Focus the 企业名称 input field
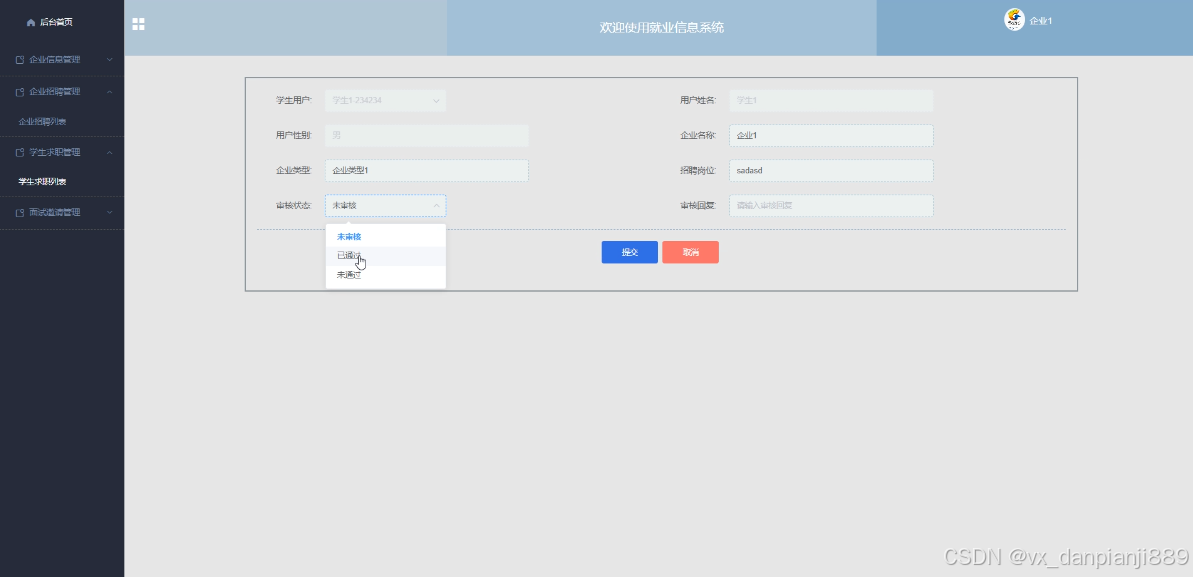 click(x=831, y=135)
